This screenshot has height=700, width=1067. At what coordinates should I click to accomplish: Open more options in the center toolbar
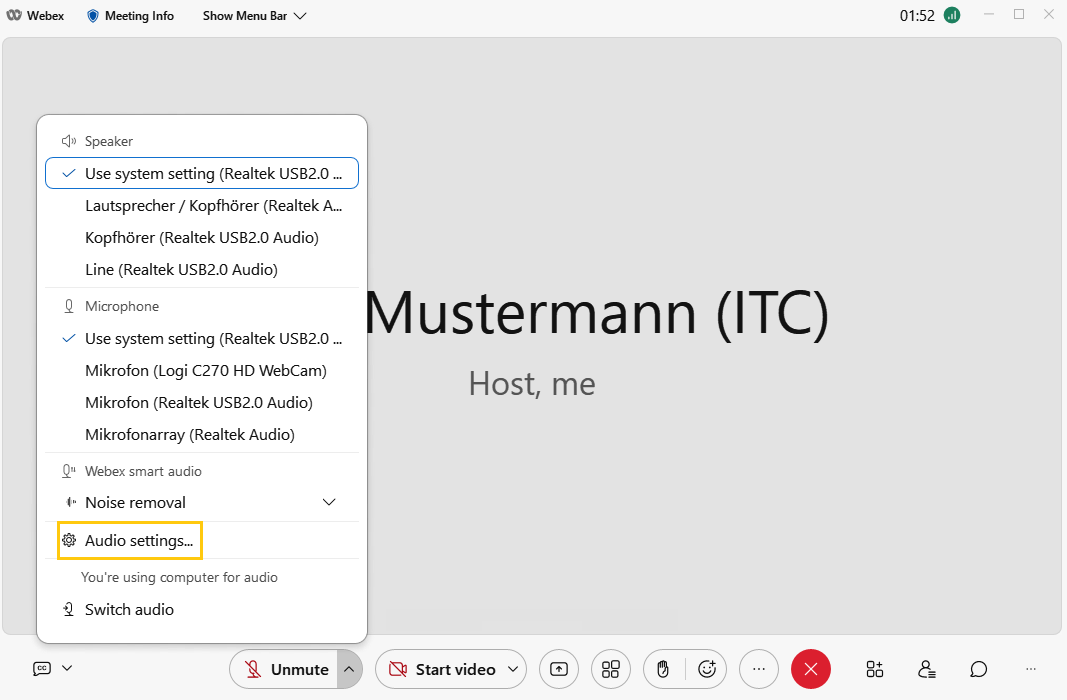759,669
